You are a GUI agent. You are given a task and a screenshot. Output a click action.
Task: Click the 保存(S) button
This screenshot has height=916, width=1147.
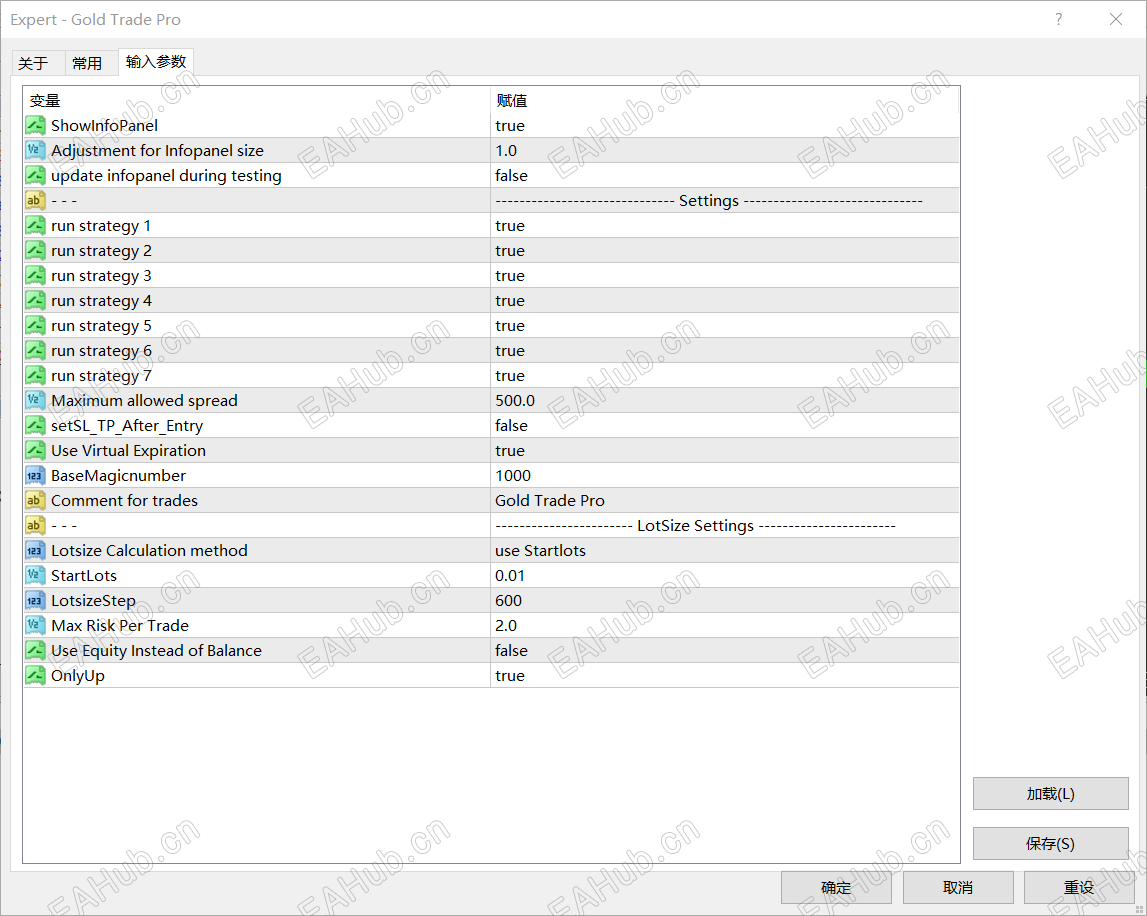point(1050,844)
